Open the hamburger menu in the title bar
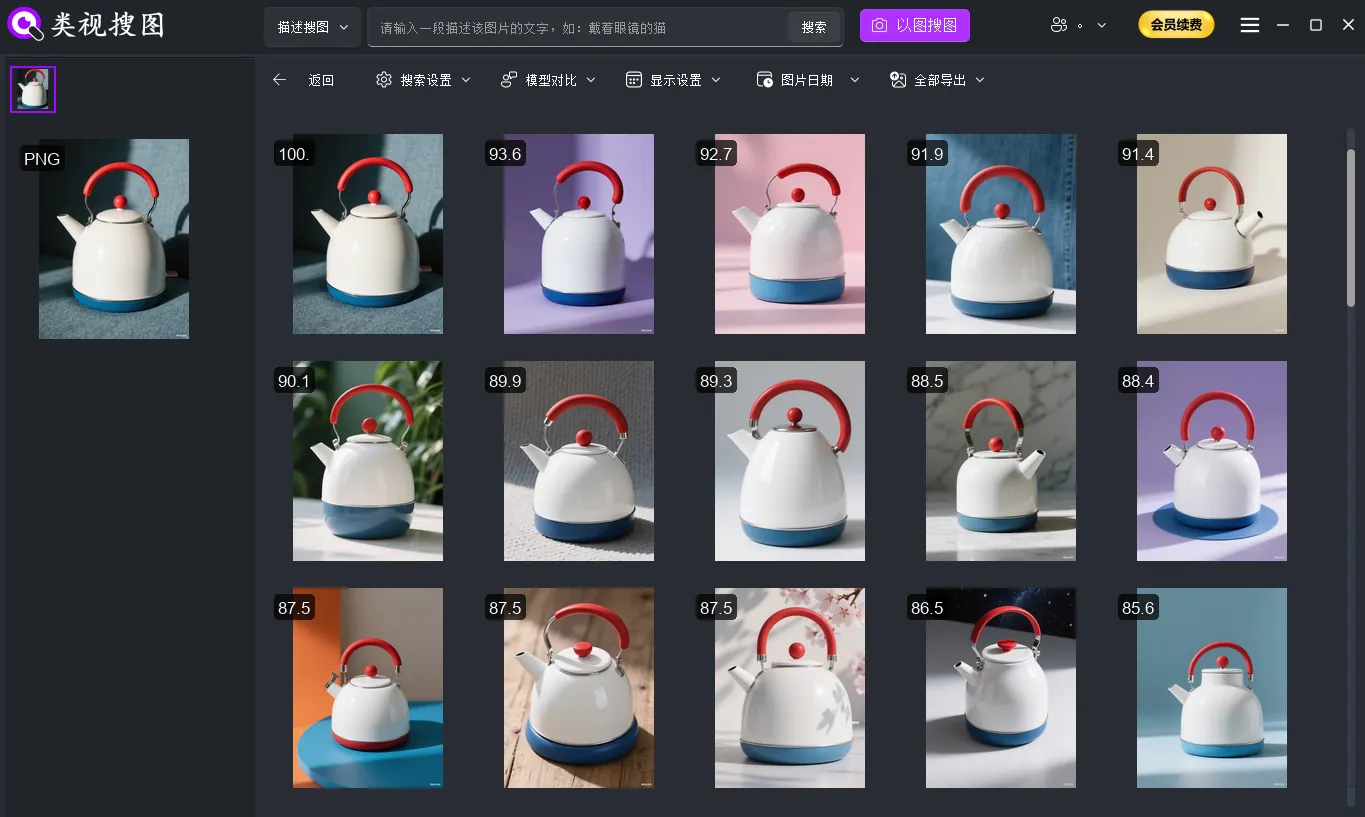This screenshot has height=817, width=1365. coord(1249,24)
